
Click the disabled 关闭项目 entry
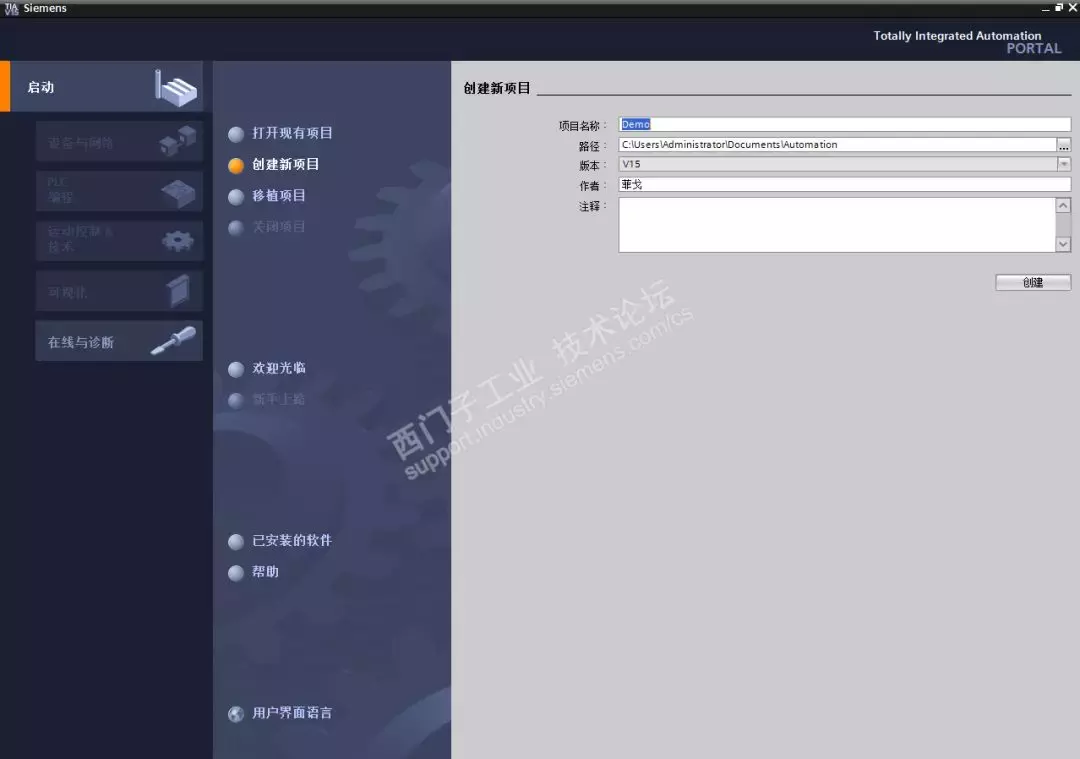pos(279,227)
